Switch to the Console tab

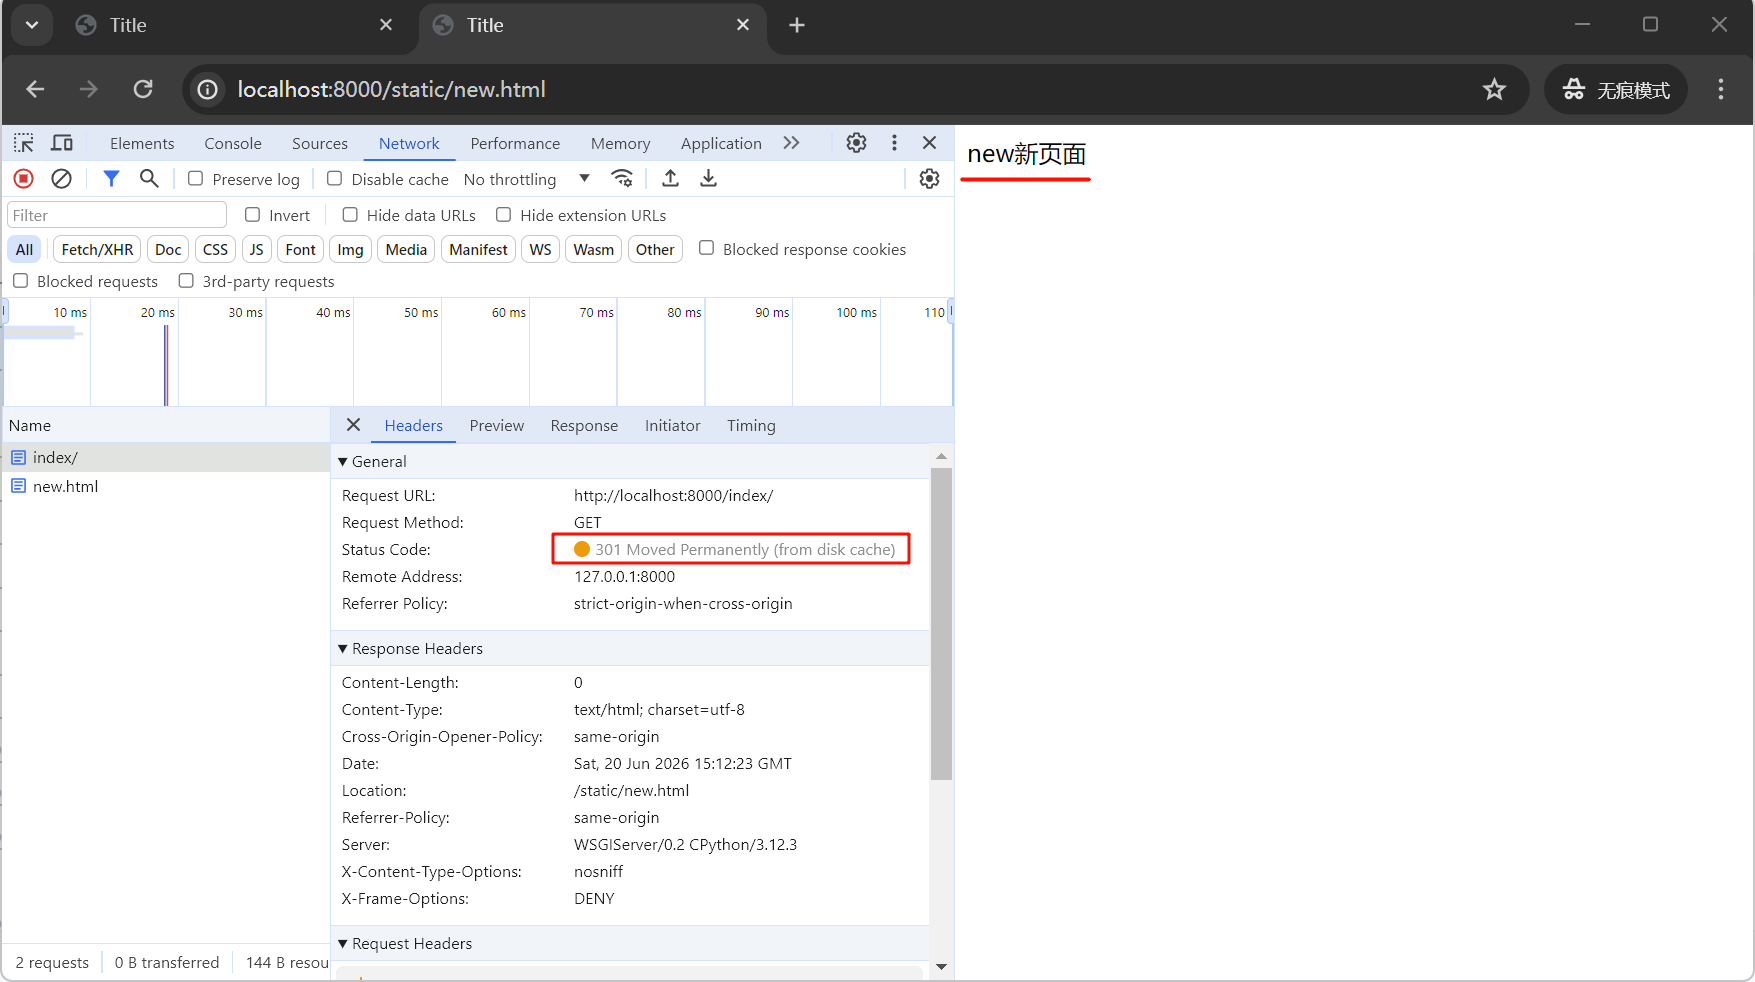[233, 143]
